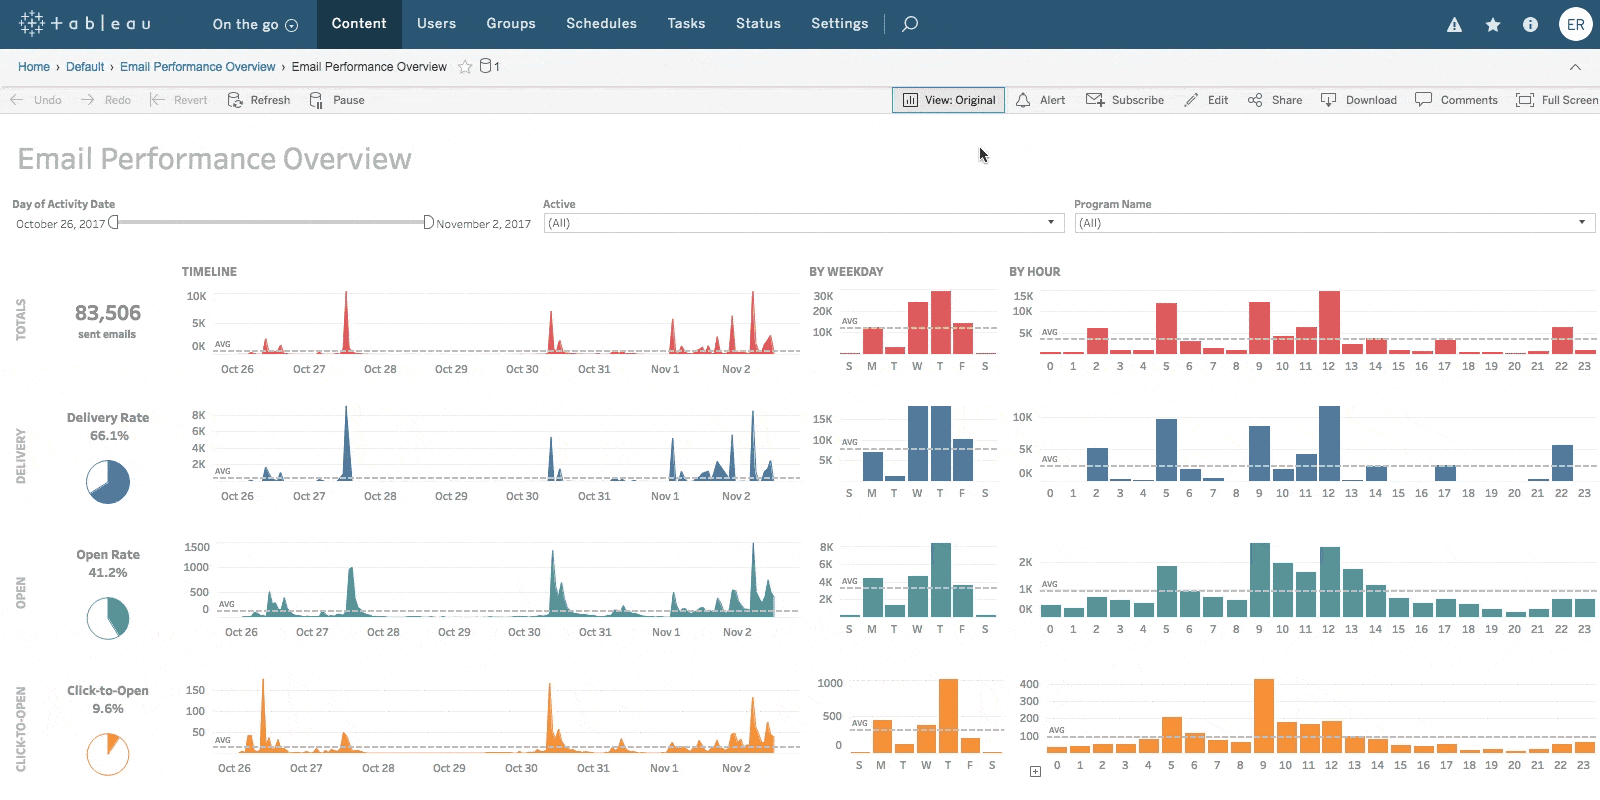The height and width of the screenshot is (800, 1600).
Task: Go to Home breadcrumb link
Action: pyautogui.click(x=34, y=67)
